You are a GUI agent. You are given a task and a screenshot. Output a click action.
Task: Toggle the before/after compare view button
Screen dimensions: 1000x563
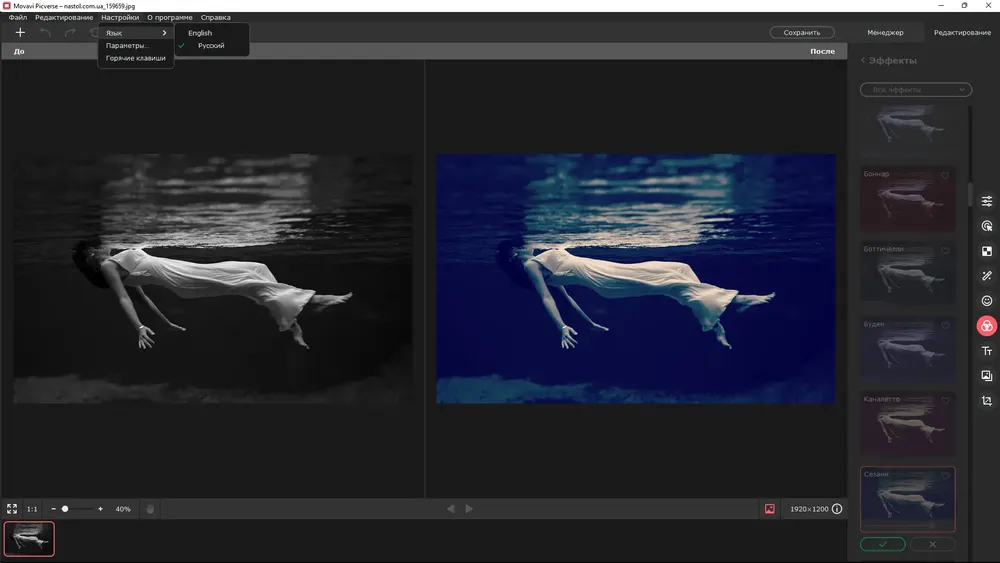[x=770, y=509]
